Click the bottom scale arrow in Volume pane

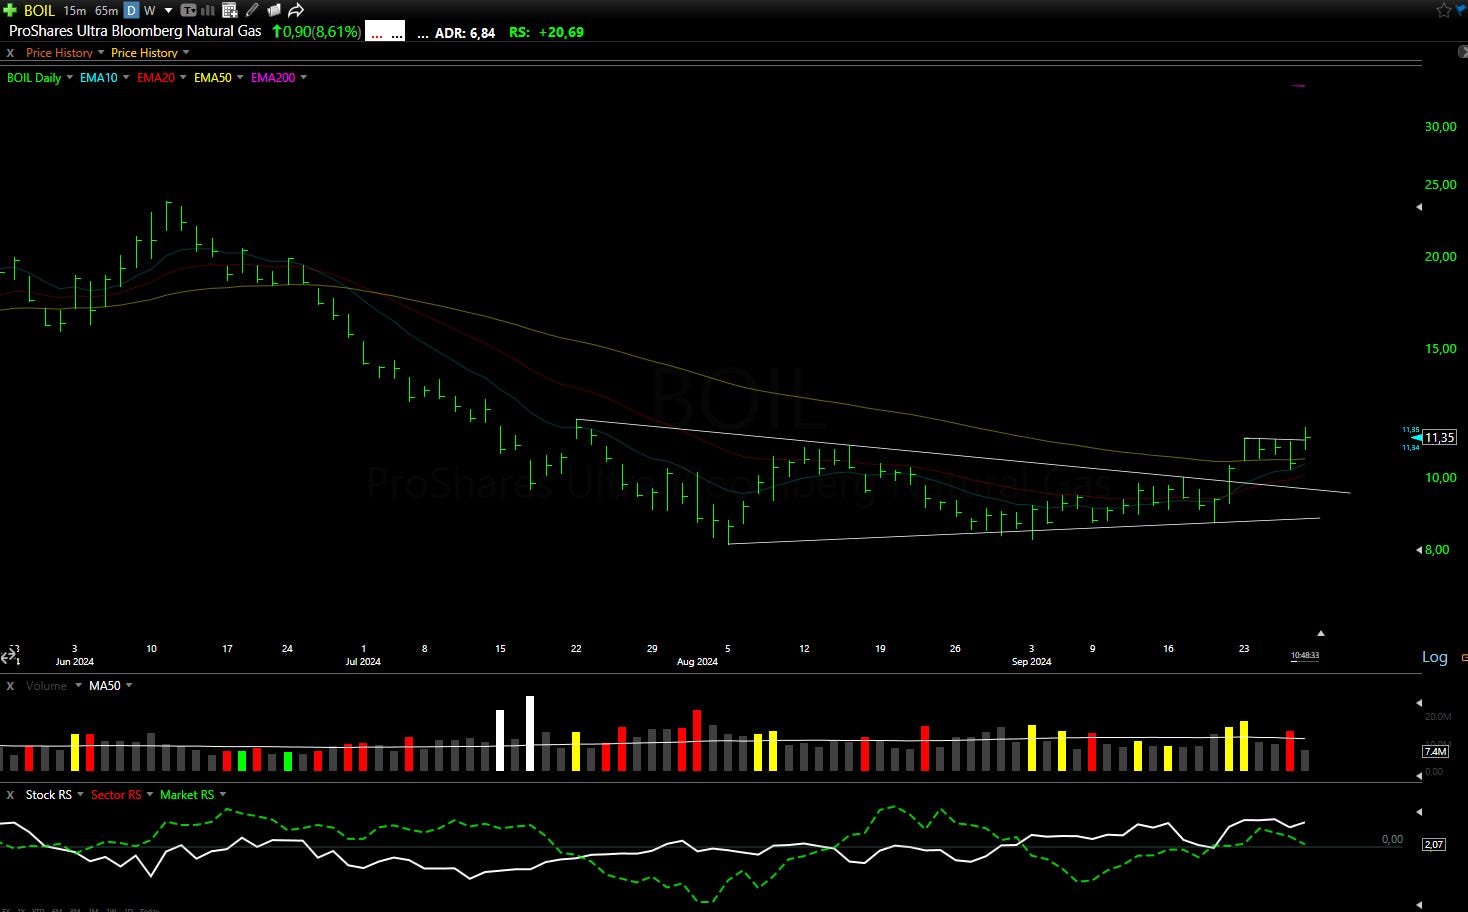pos(1419,776)
